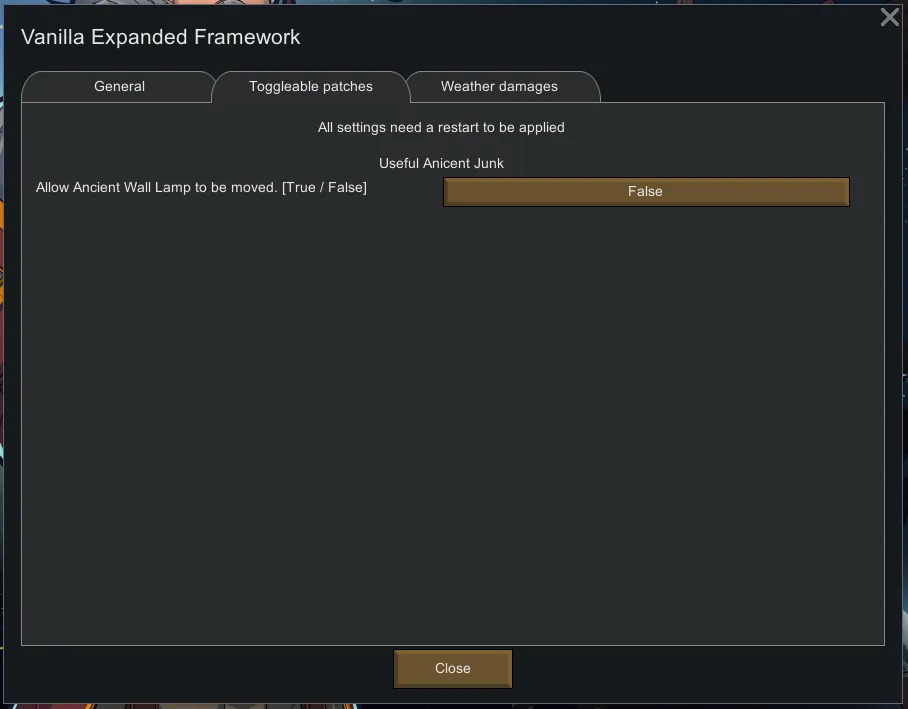Viewport: 908px width, 709px height.
Task: Click the empty area of the settings panel
Action: click(452, 420)
